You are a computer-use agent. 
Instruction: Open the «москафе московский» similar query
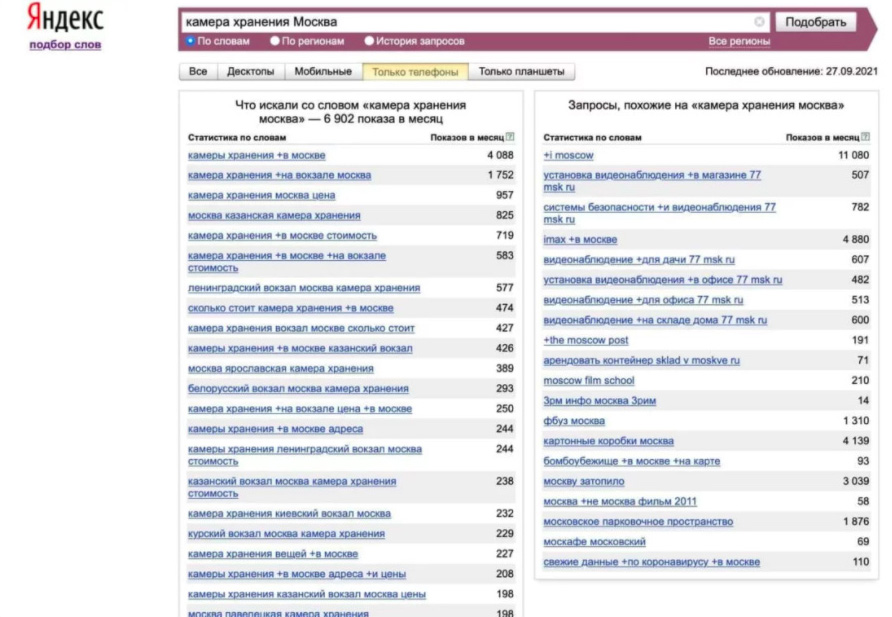tap(594, 541)
